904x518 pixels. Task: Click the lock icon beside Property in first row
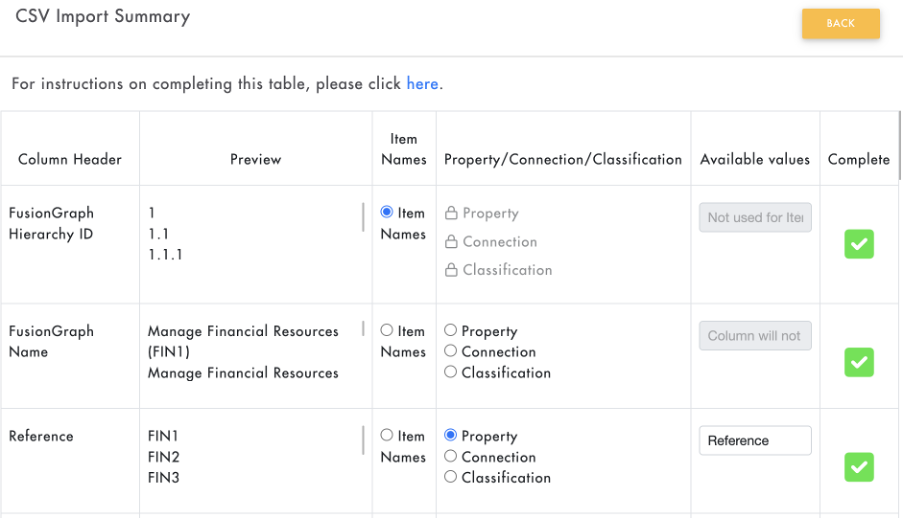[451, 213]
